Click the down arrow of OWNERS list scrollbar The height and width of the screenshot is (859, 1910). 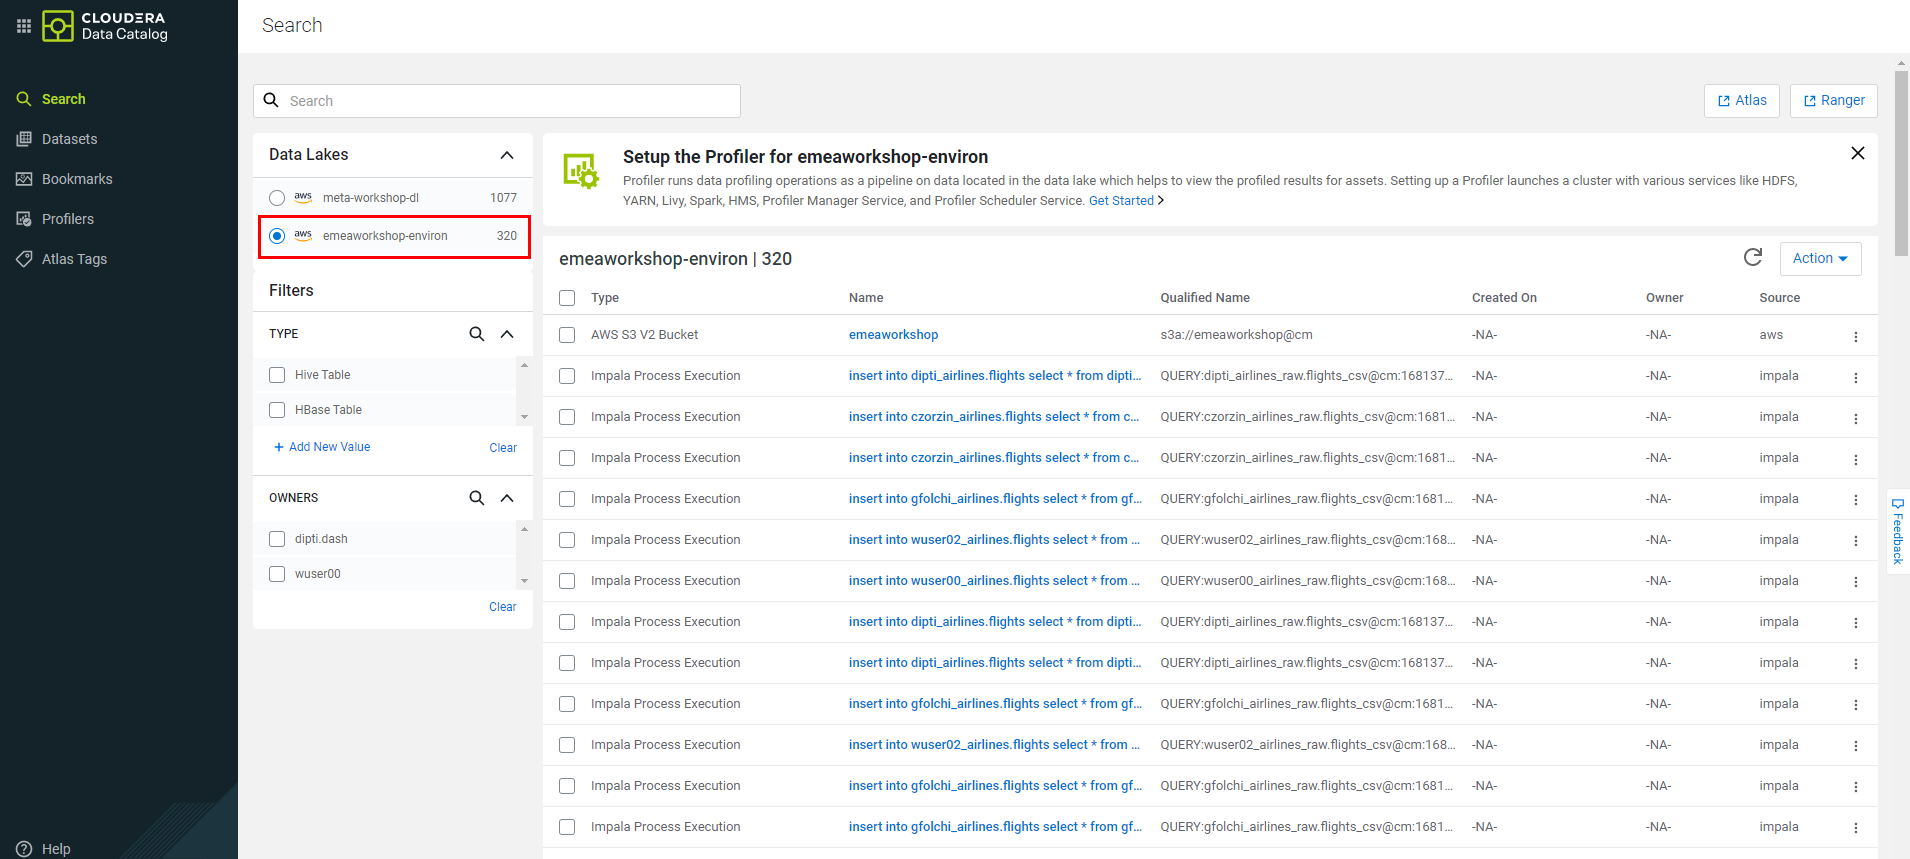click(x=524, y=581)
